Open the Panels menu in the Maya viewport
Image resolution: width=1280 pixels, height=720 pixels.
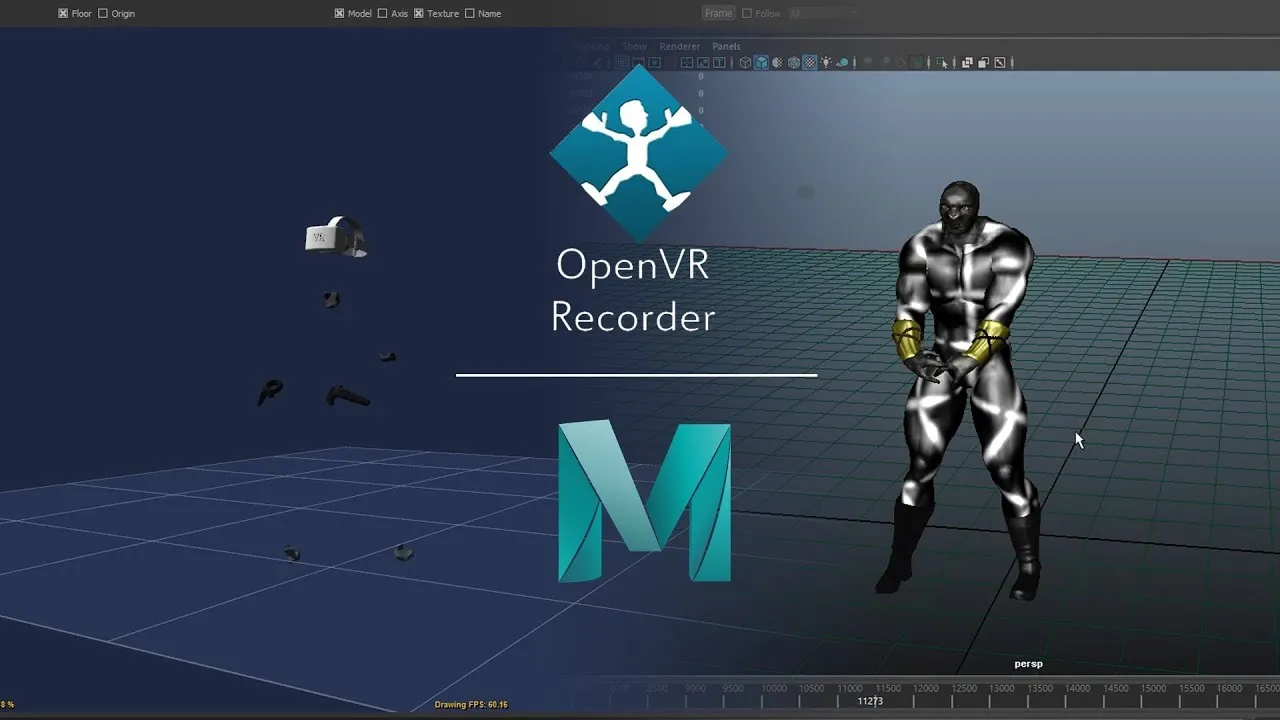(x=726, y=46)
